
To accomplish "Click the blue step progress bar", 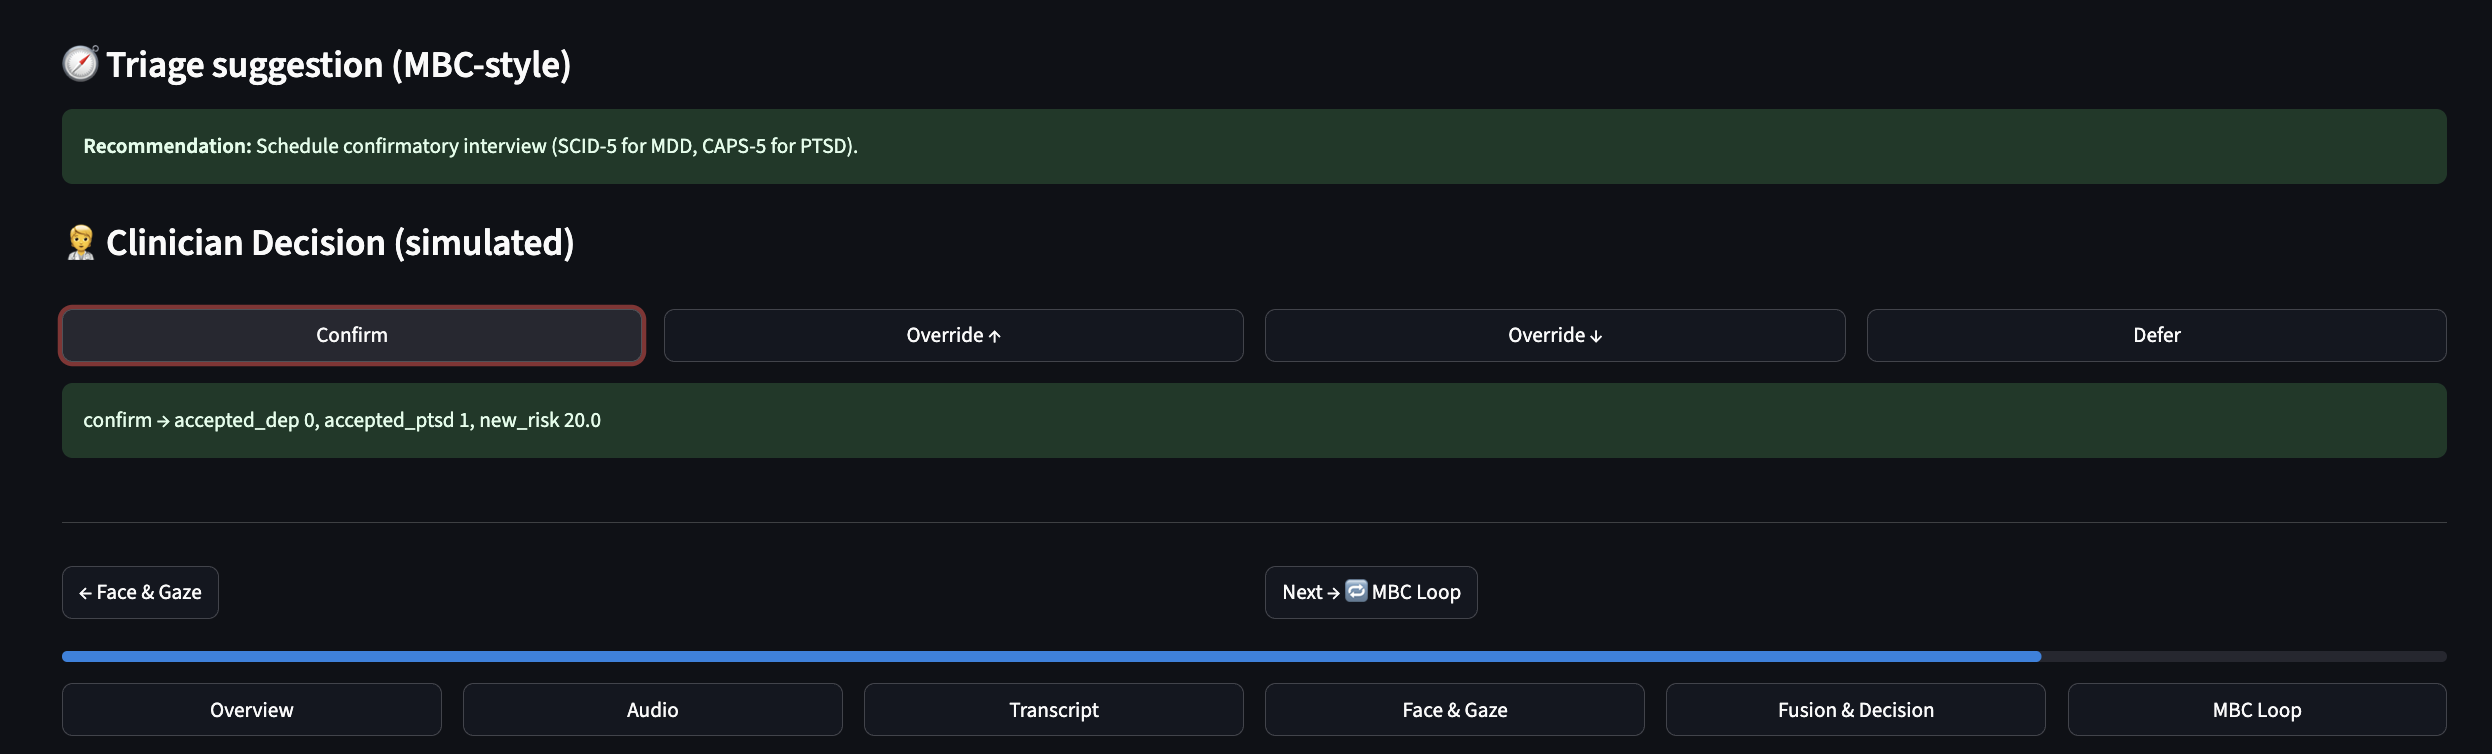I will (x=1050, y=657).
